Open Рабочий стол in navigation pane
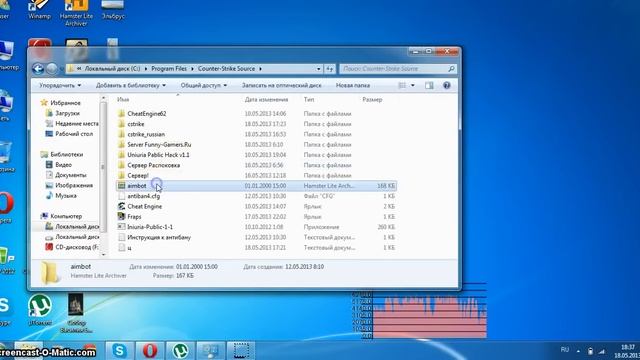The height and width of the screenshot is (360, 640). 74,133
